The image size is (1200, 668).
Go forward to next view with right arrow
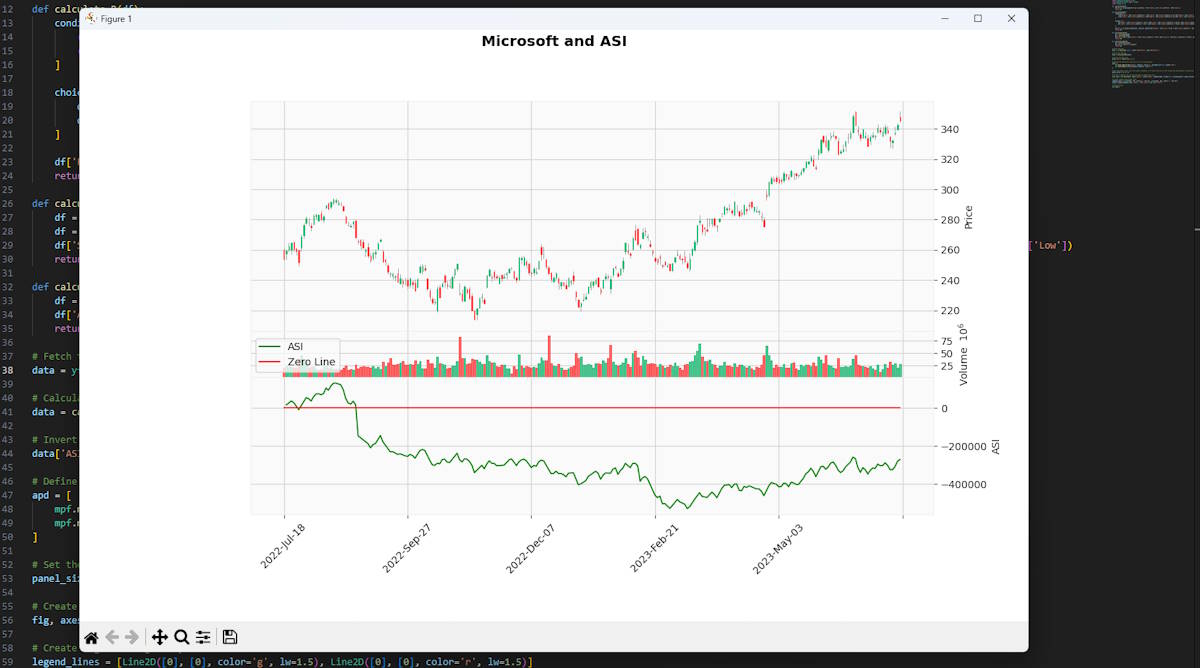tap(130, 637)
